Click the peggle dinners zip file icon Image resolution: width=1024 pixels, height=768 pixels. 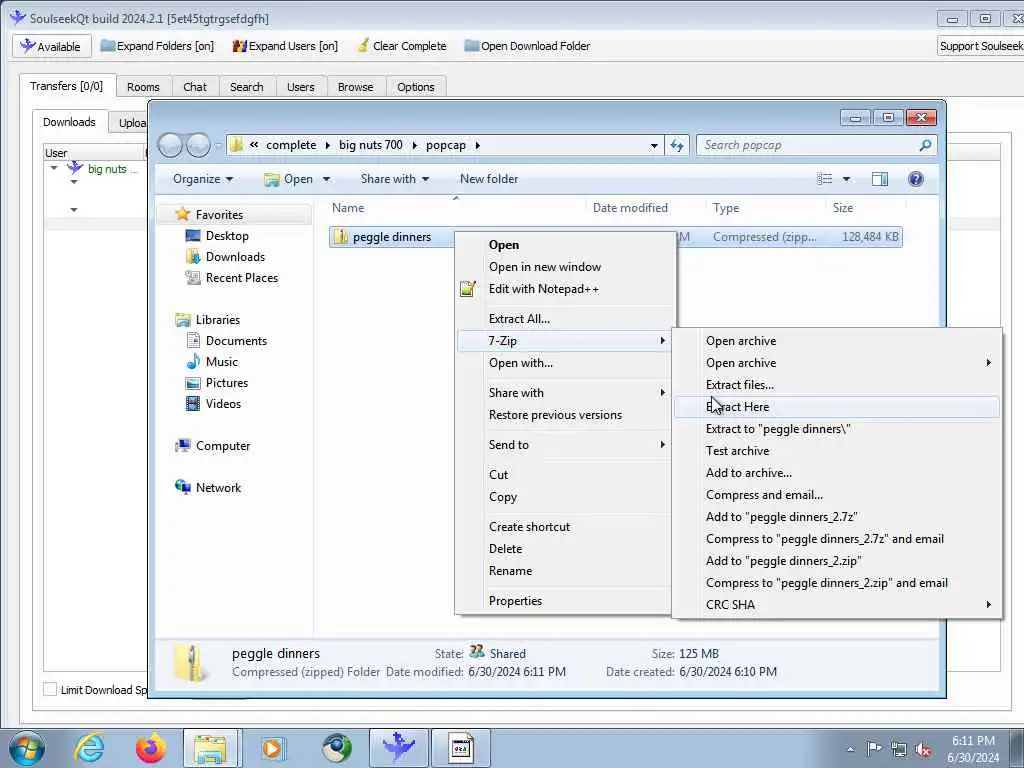340,236
